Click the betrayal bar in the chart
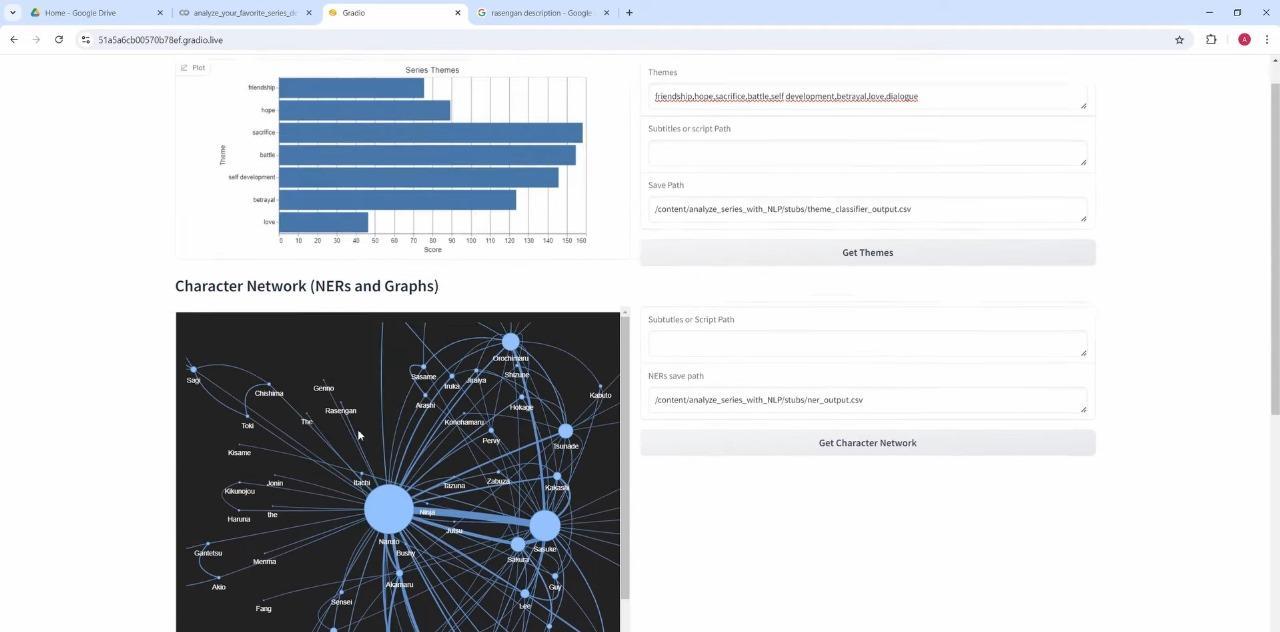The width and height of the screenshot is (1280, 632). 397,200
